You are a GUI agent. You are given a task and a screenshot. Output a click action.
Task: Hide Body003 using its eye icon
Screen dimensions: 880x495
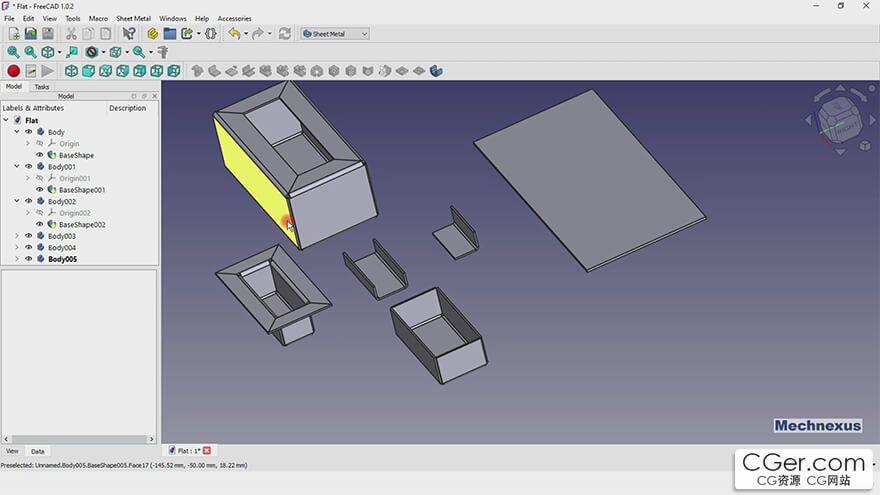pos(28,236)
